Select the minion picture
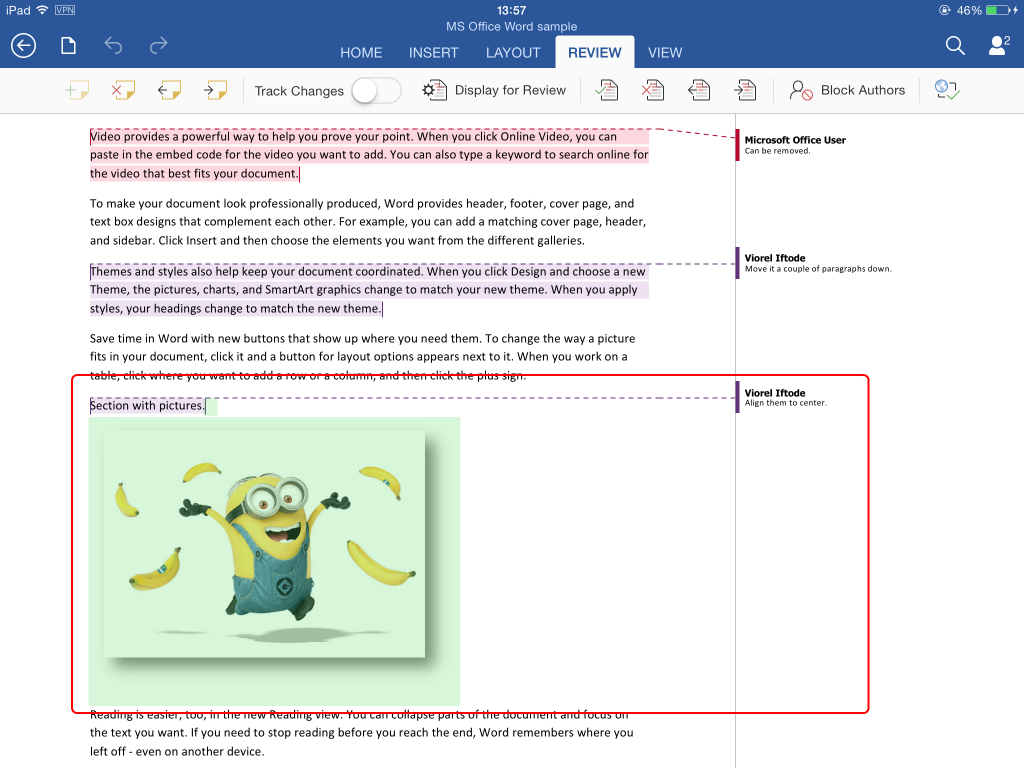This screenshot has width=1024, height=768. click(x=264, y=544)
